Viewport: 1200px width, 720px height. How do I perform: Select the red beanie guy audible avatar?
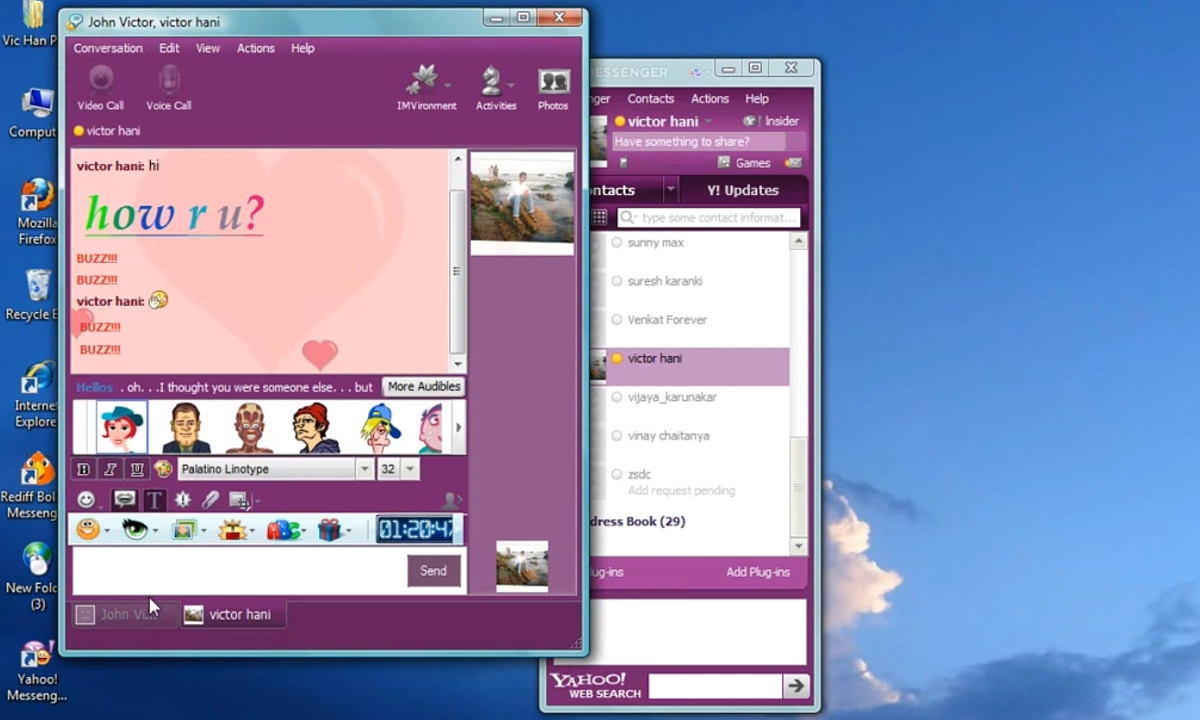pos(315,428)
